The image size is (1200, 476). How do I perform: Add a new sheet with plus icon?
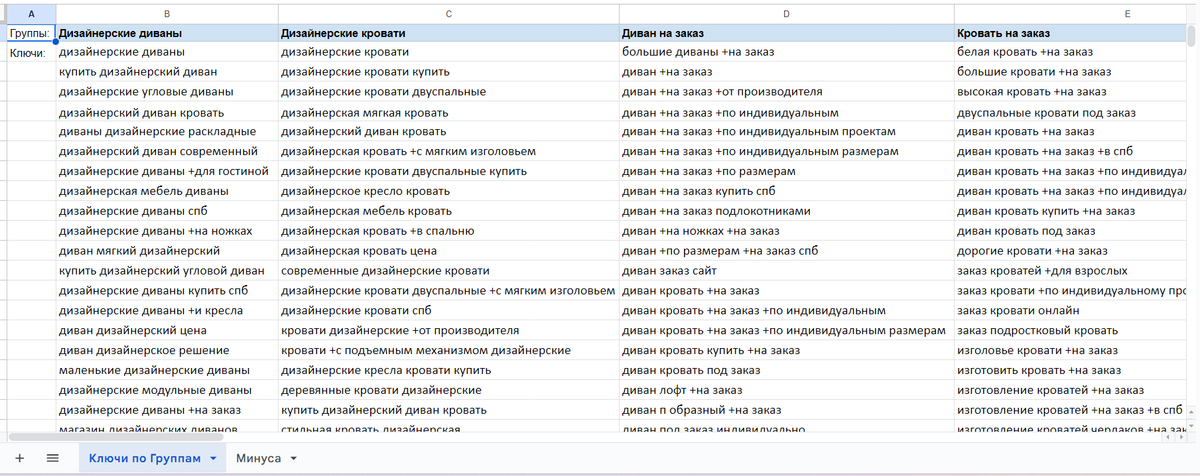[x=20, y=458]
